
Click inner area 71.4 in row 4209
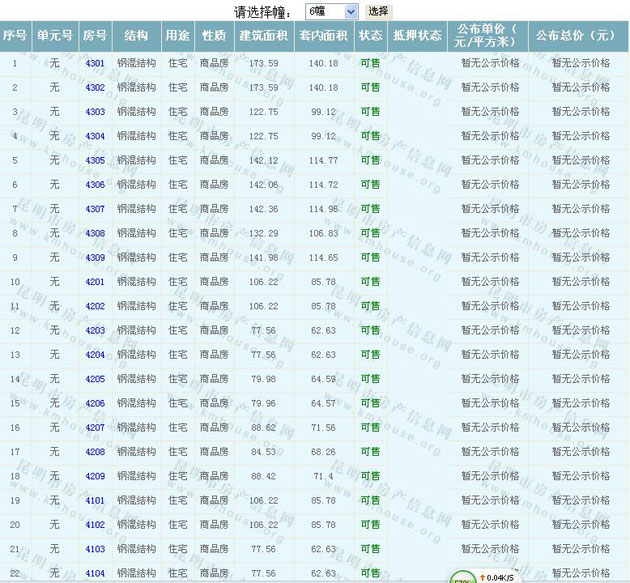pyautogui.click(x=323, y=477)
